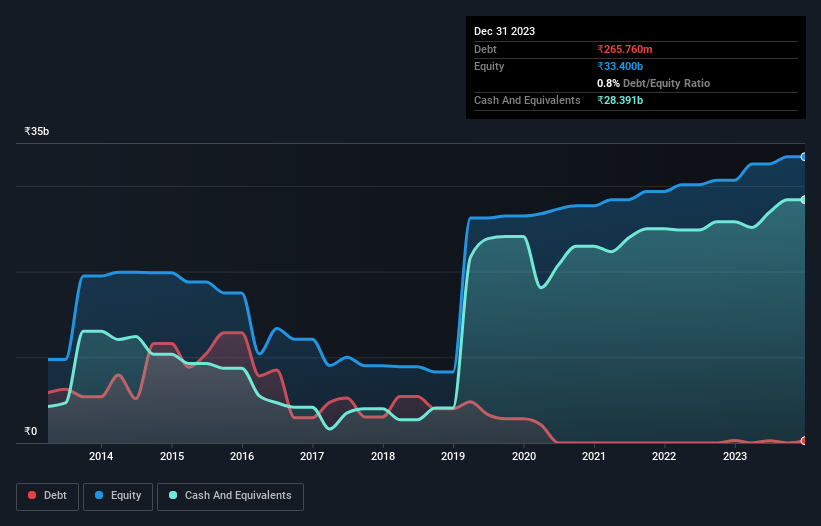821x526 pixels.
Task: Click the ₹33.400b equity value
Action: [x=620, y=66]
